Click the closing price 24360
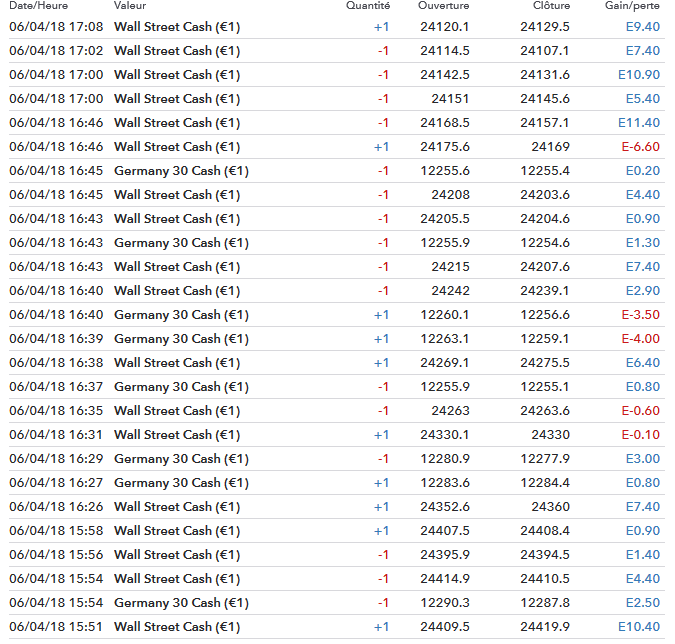Screen dimensions: 675x644 (x=551, y=507)
